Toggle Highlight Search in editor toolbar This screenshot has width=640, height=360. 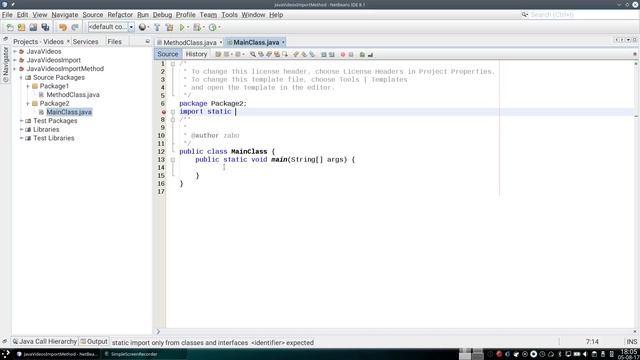(277, 54)
